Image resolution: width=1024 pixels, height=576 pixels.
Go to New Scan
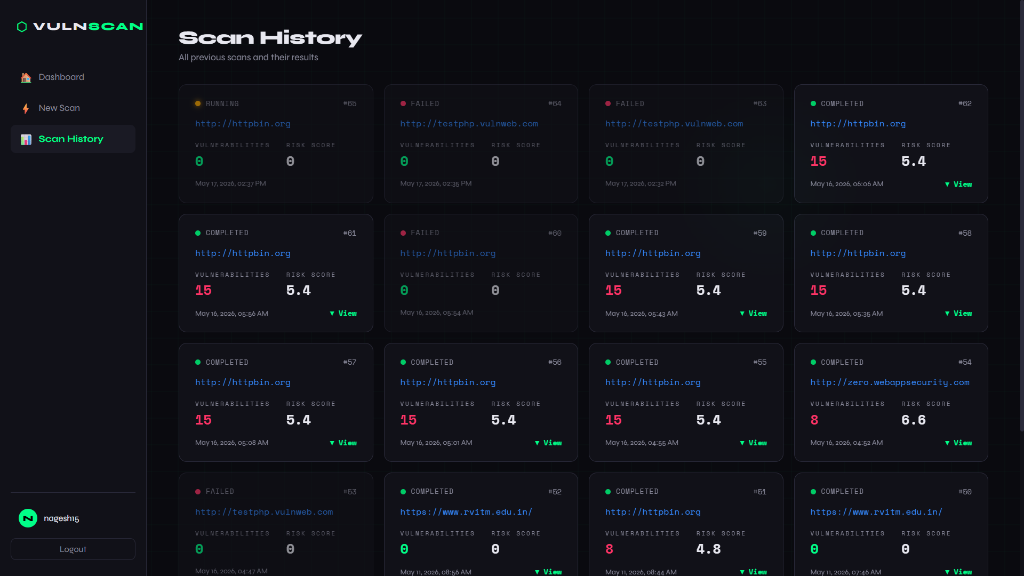click(x=73, y=108)
